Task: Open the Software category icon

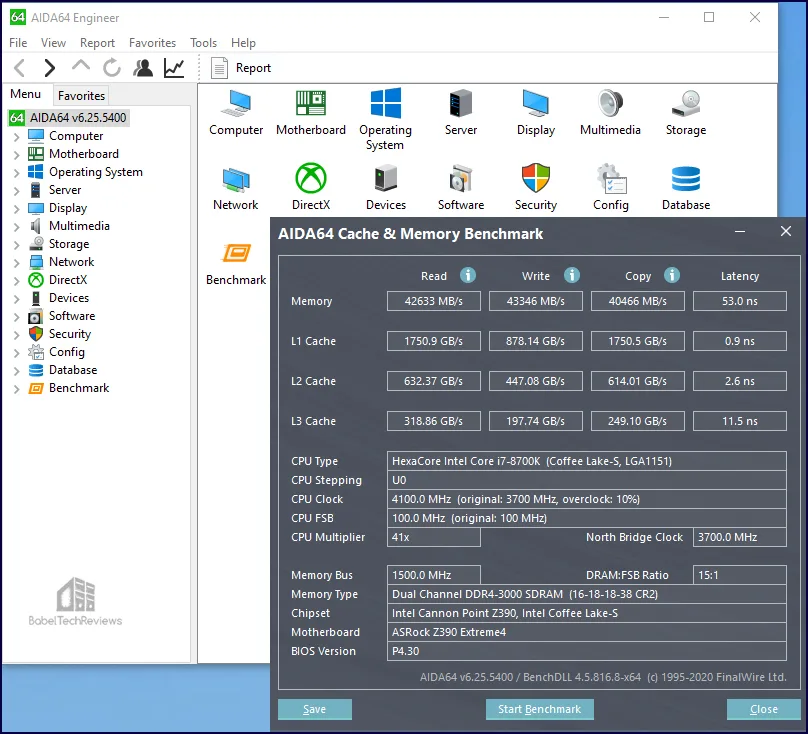Action: click(x=461, y=187)
